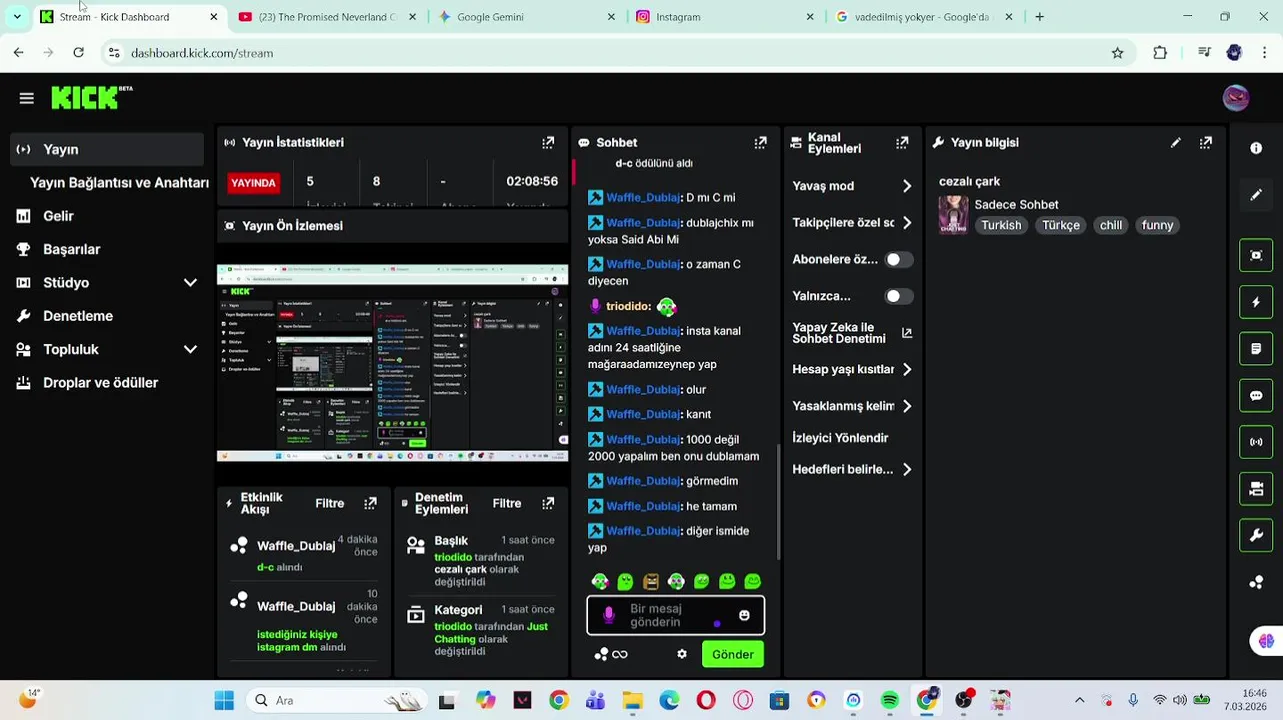1283x720 pixels.
Task: Pop out the Sohbet chat panel
Action: click(760, 143)
